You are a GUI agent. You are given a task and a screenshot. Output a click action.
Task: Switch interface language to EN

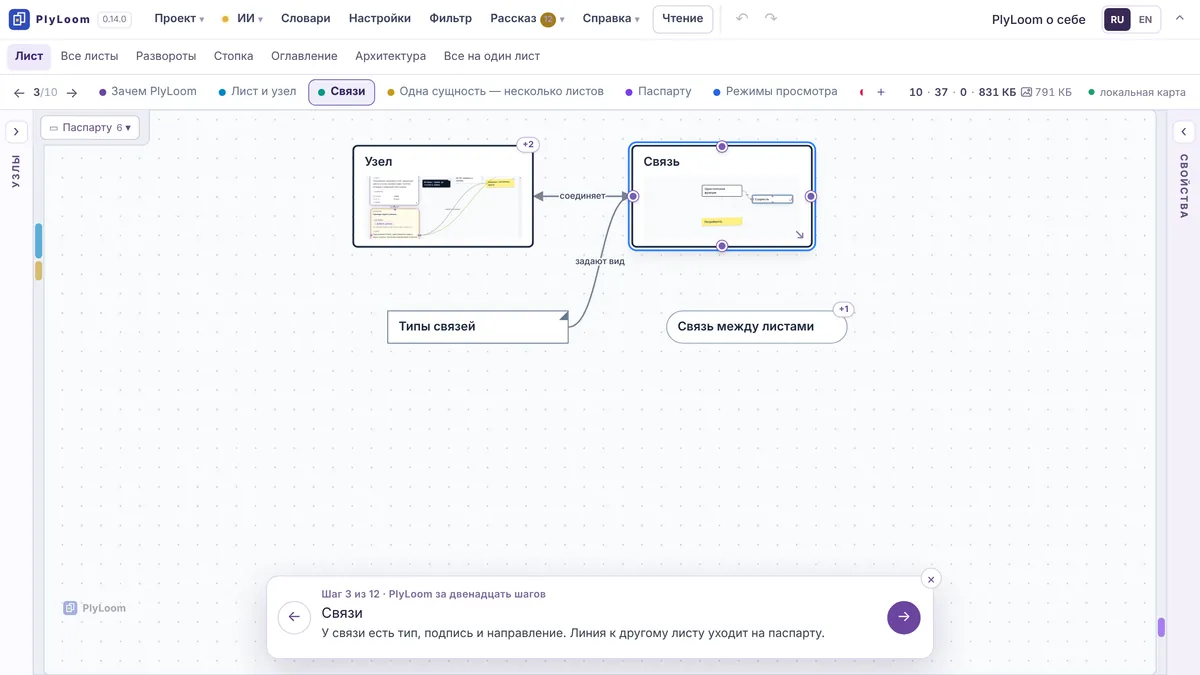(1145, 19)
